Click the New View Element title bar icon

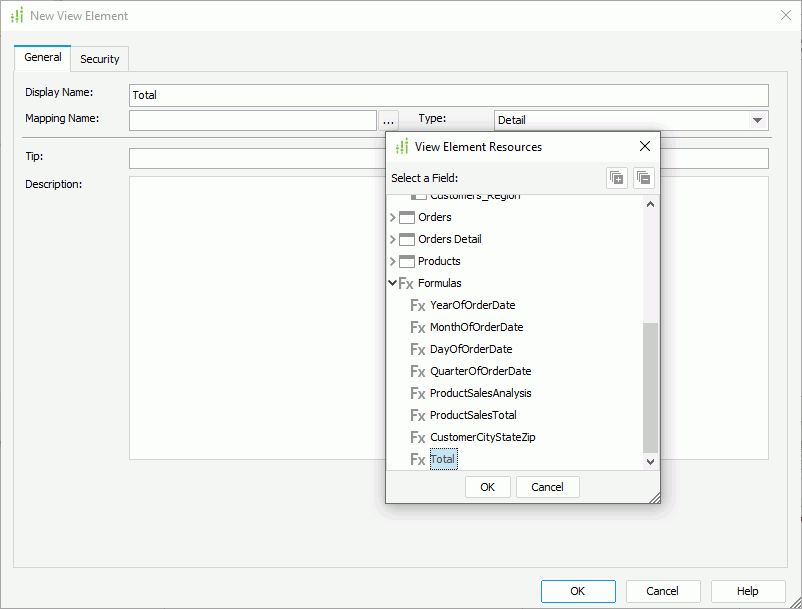pos(16,15)
